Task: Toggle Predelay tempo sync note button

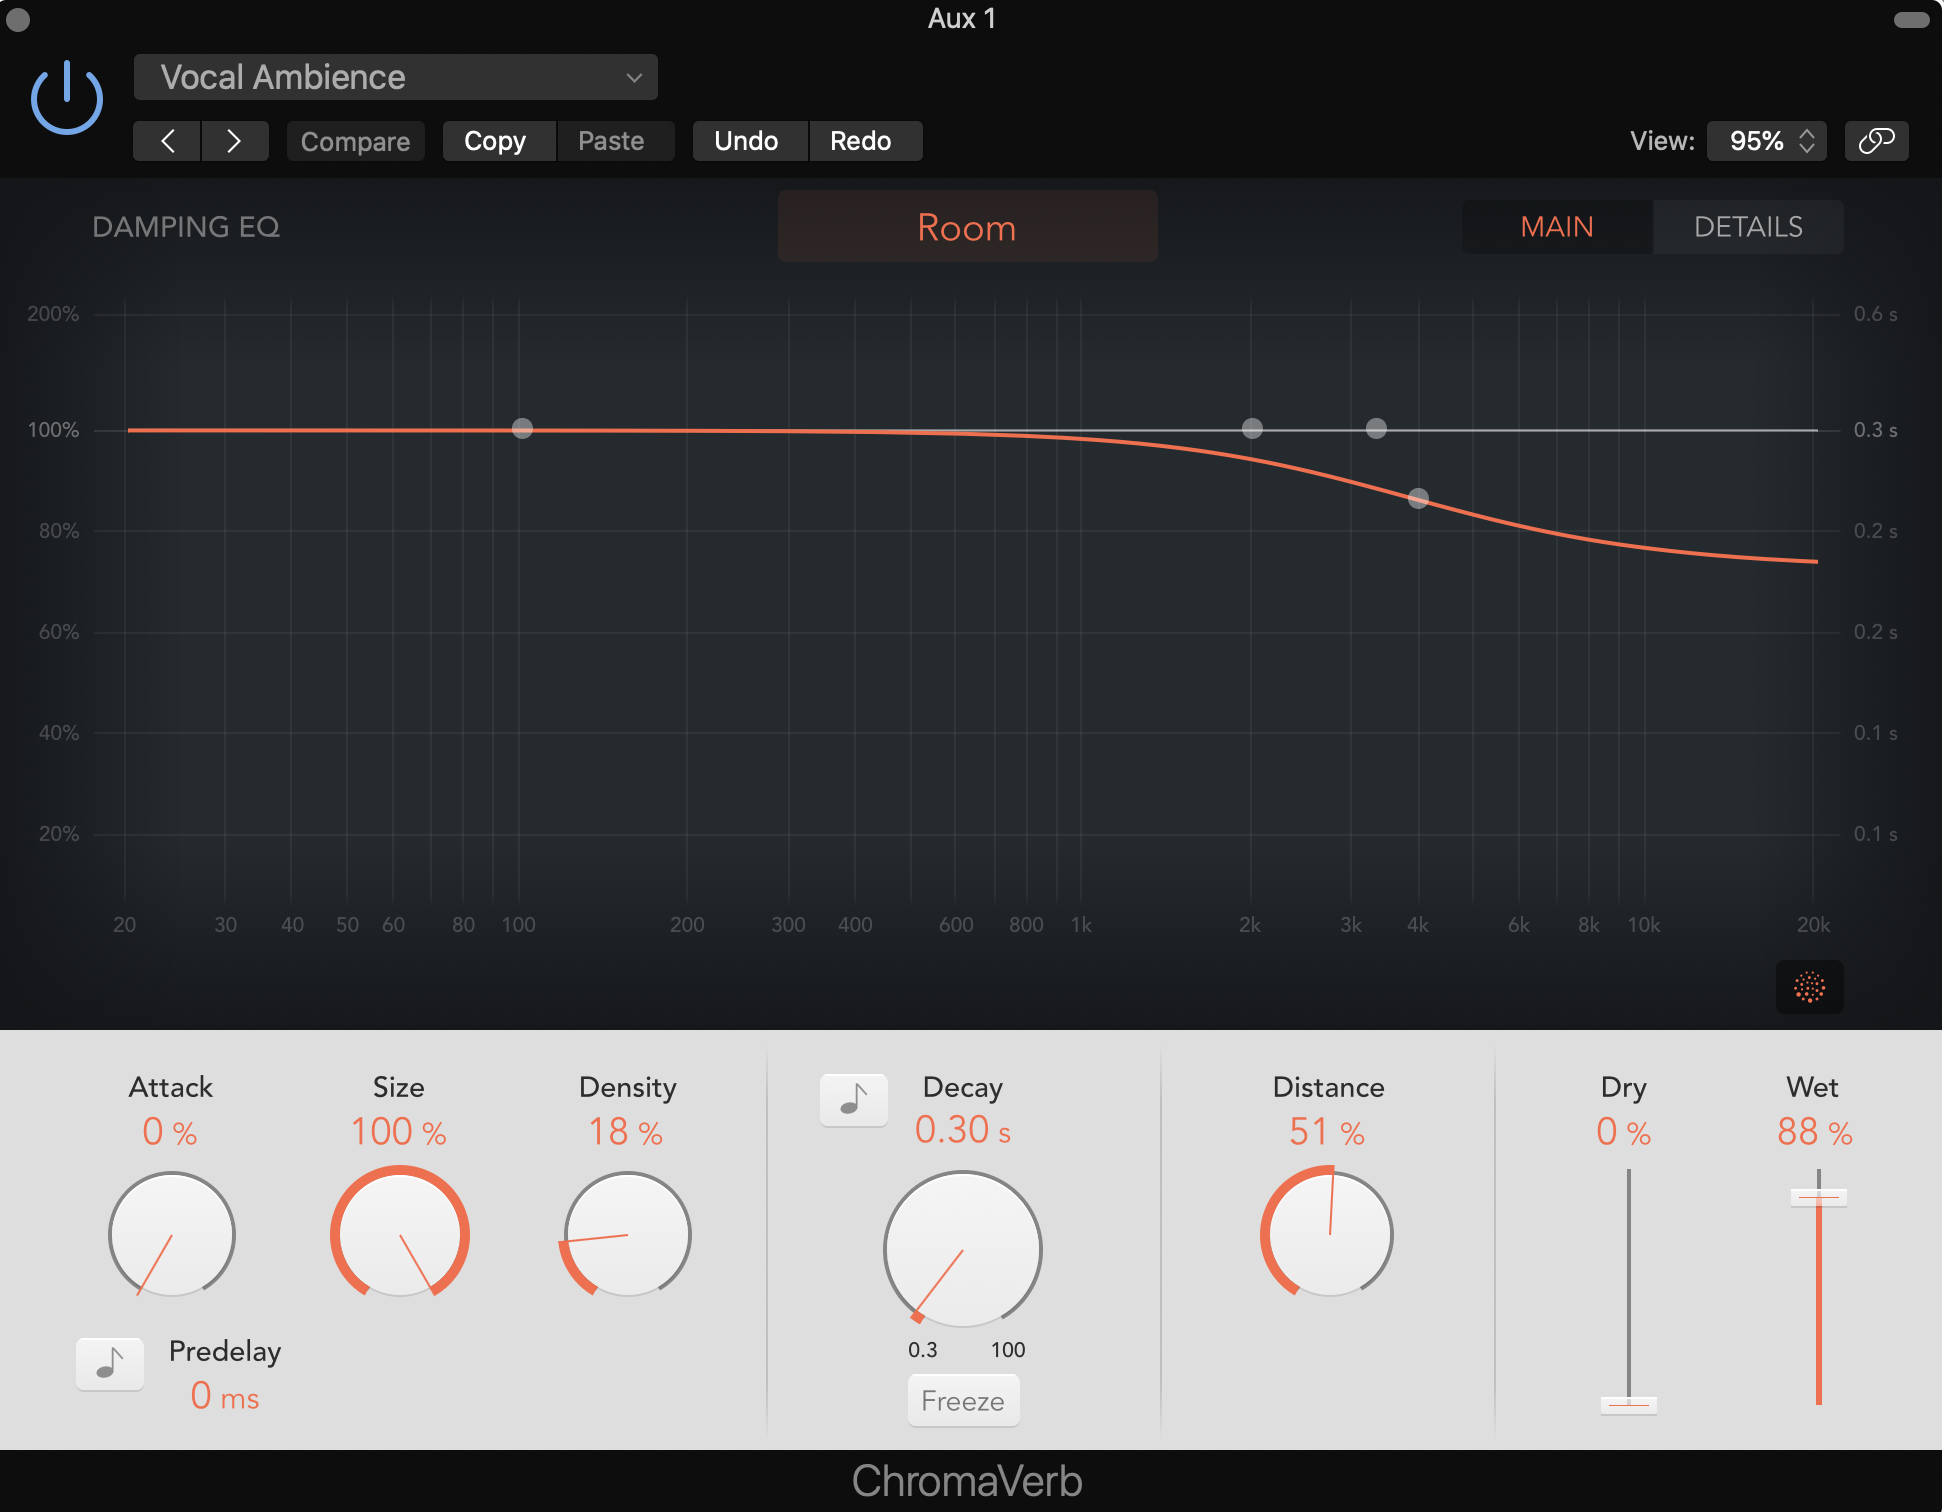Action: (x=110, y=1364)
